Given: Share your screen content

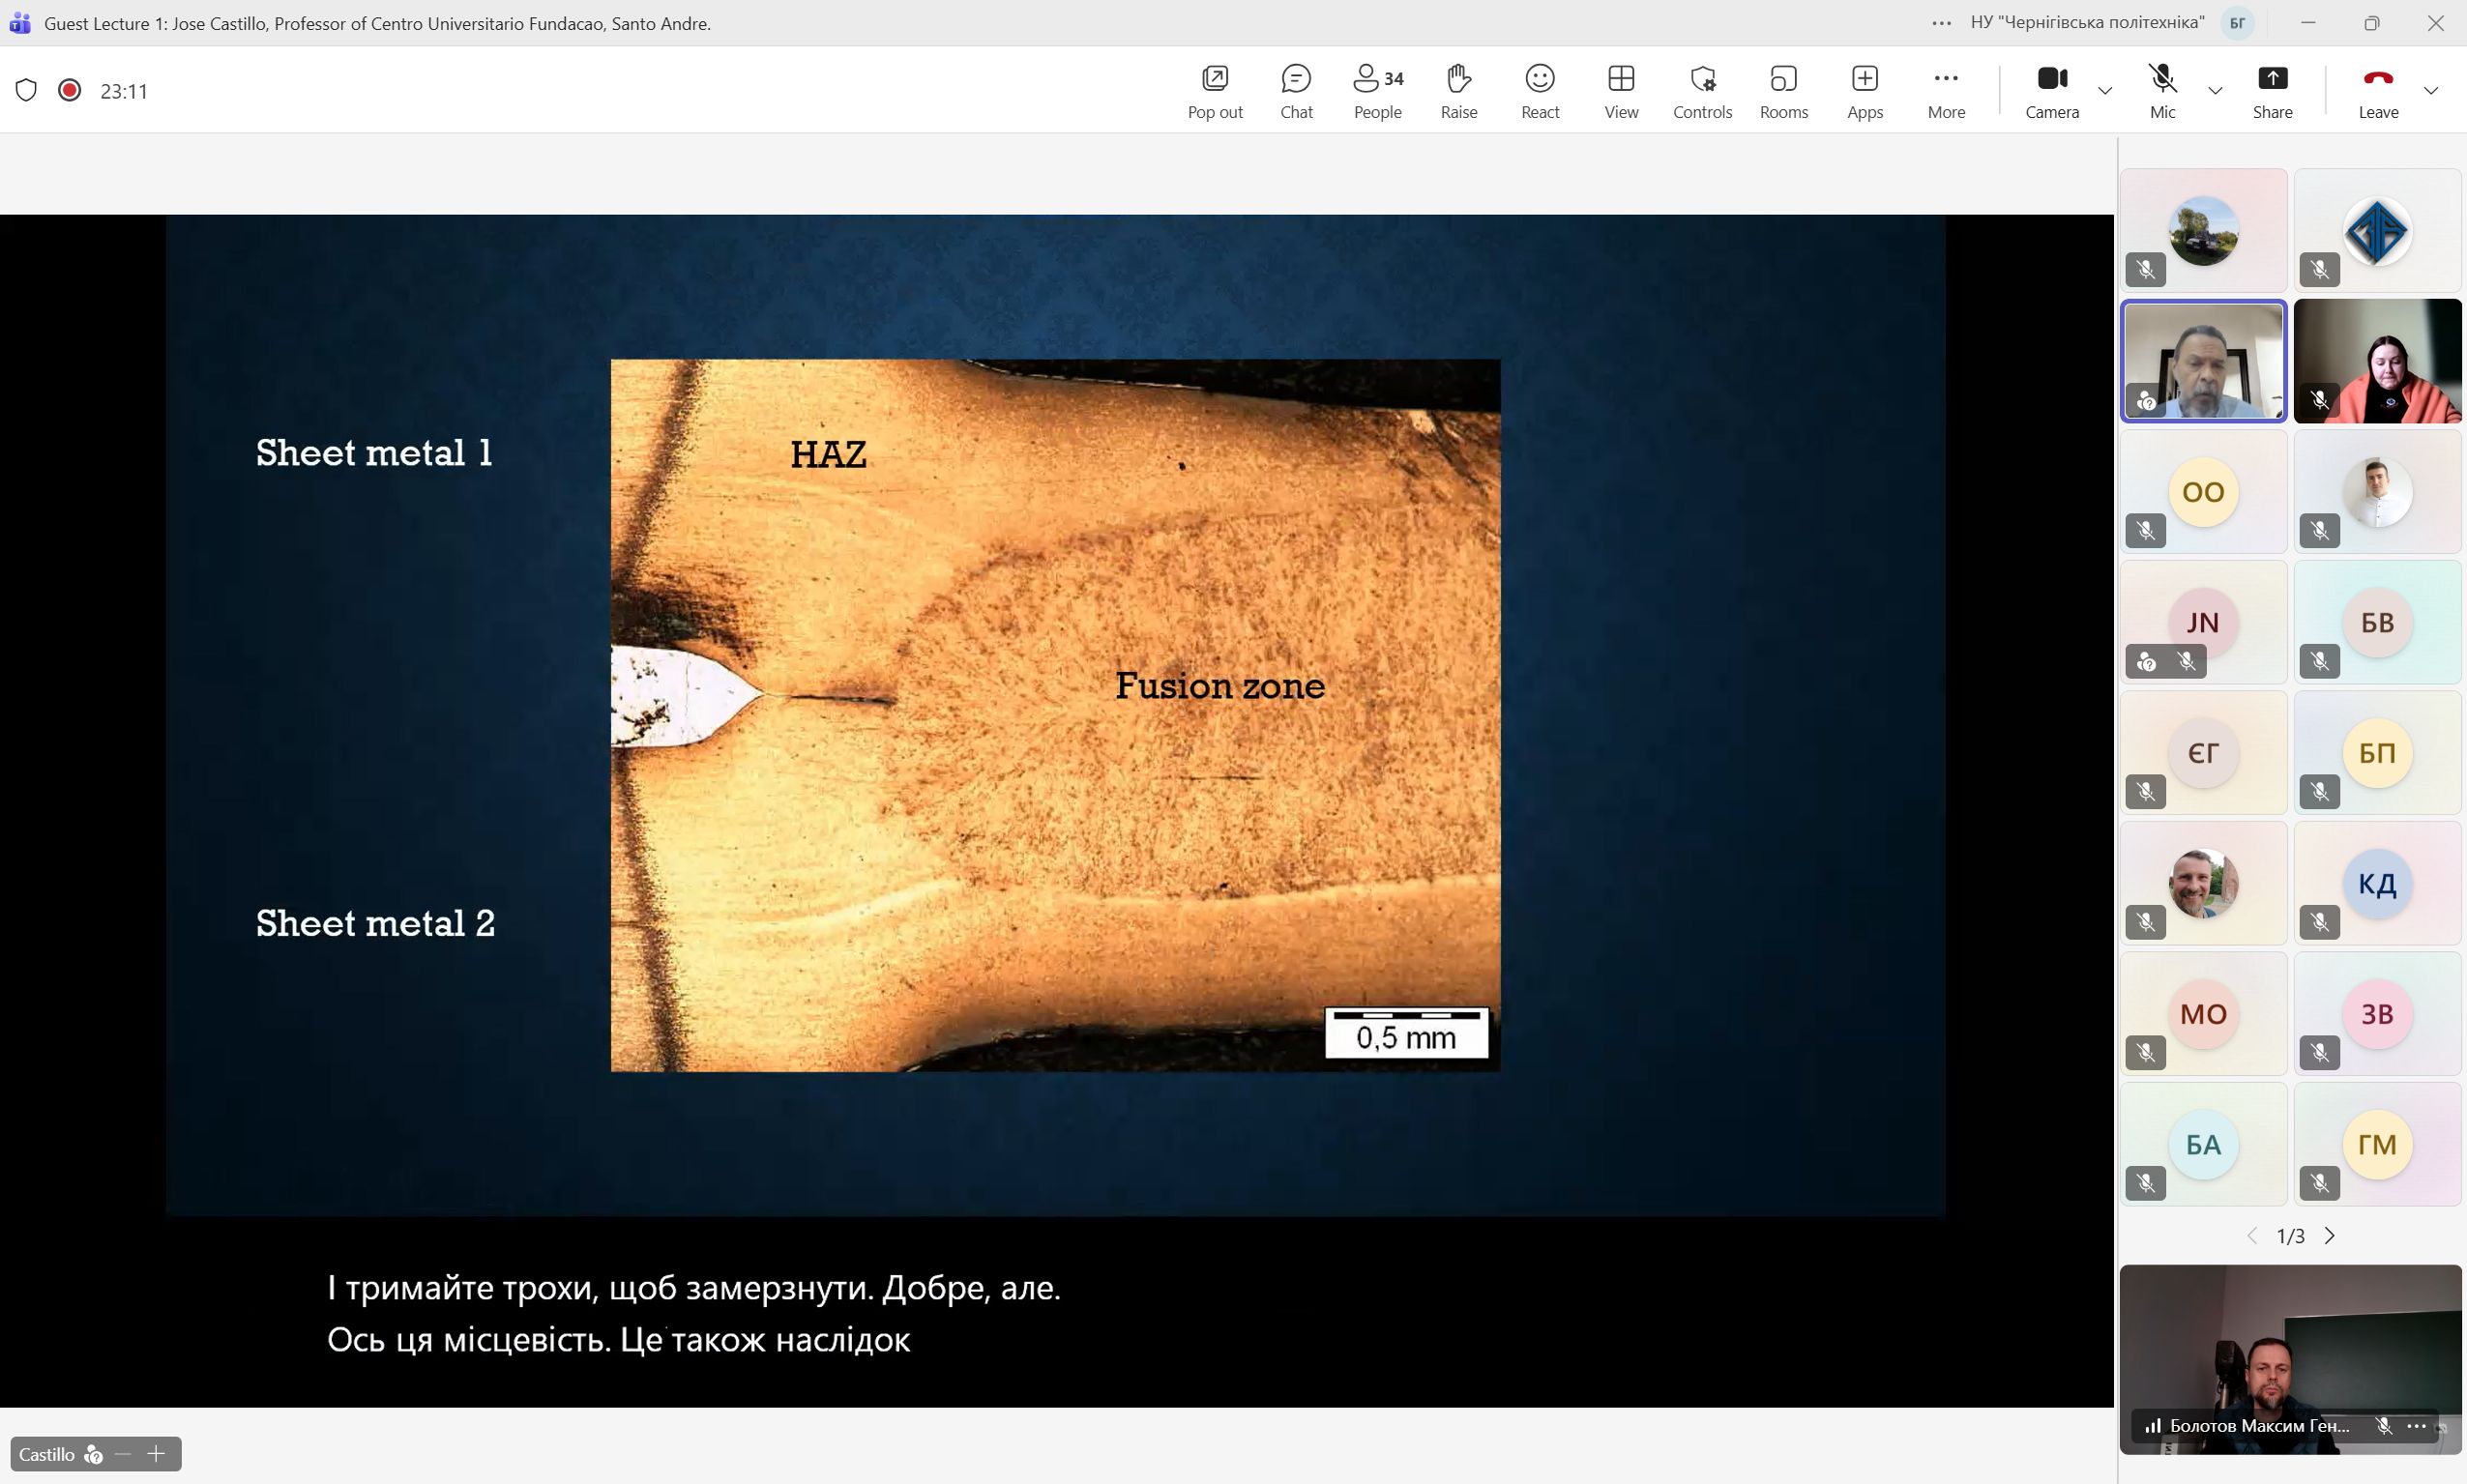Looking at the screenshot, I should click(x=2272, y=91).
